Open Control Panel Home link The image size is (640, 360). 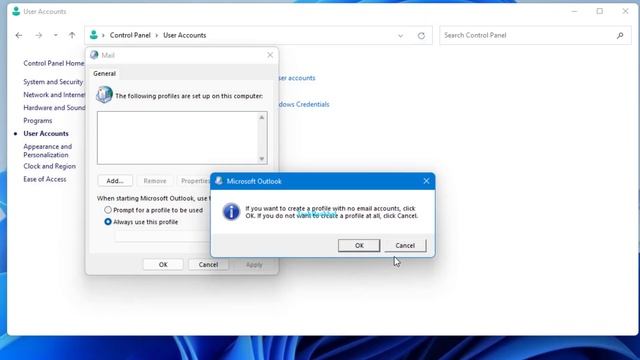(x=53, y=63)
